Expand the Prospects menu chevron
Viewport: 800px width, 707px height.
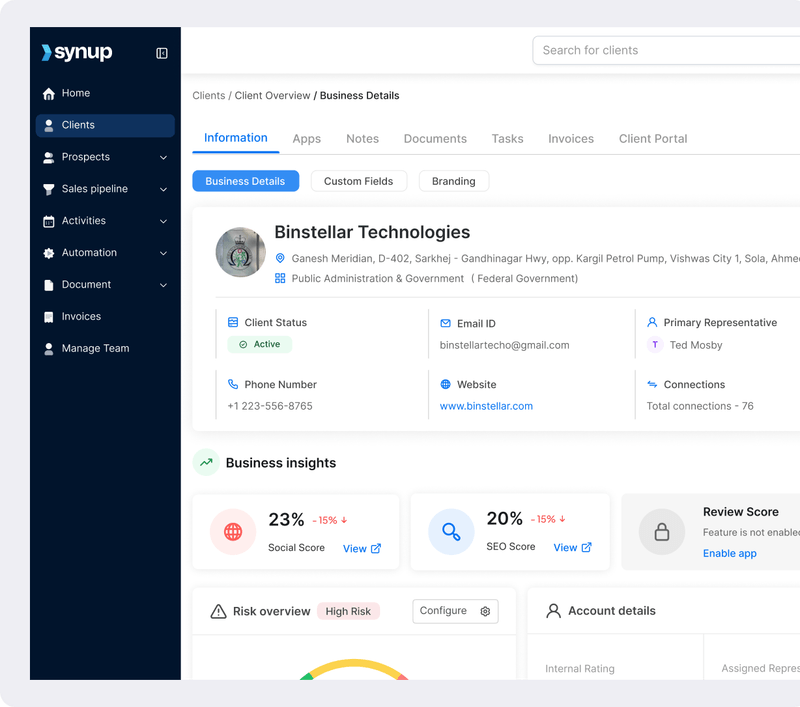click(x=163, y=158)
